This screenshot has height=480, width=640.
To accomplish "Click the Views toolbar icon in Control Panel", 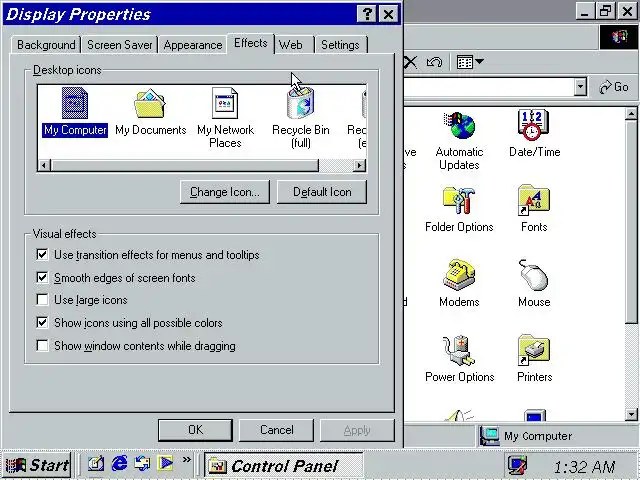I will coord(465,62).
